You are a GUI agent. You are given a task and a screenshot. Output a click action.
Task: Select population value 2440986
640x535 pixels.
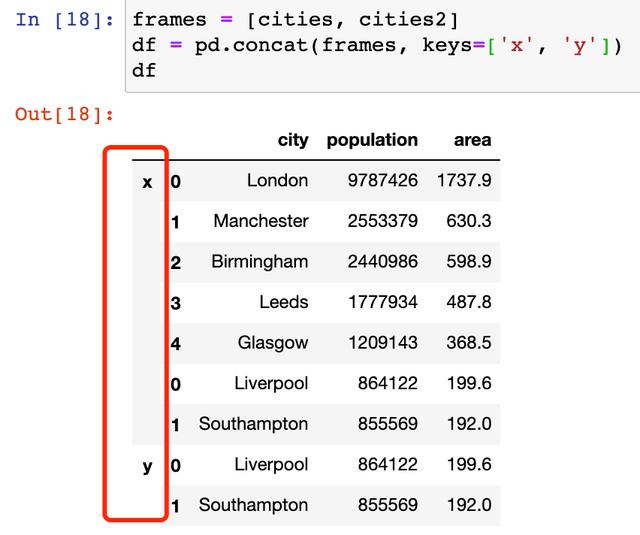(x=383, y=262)
